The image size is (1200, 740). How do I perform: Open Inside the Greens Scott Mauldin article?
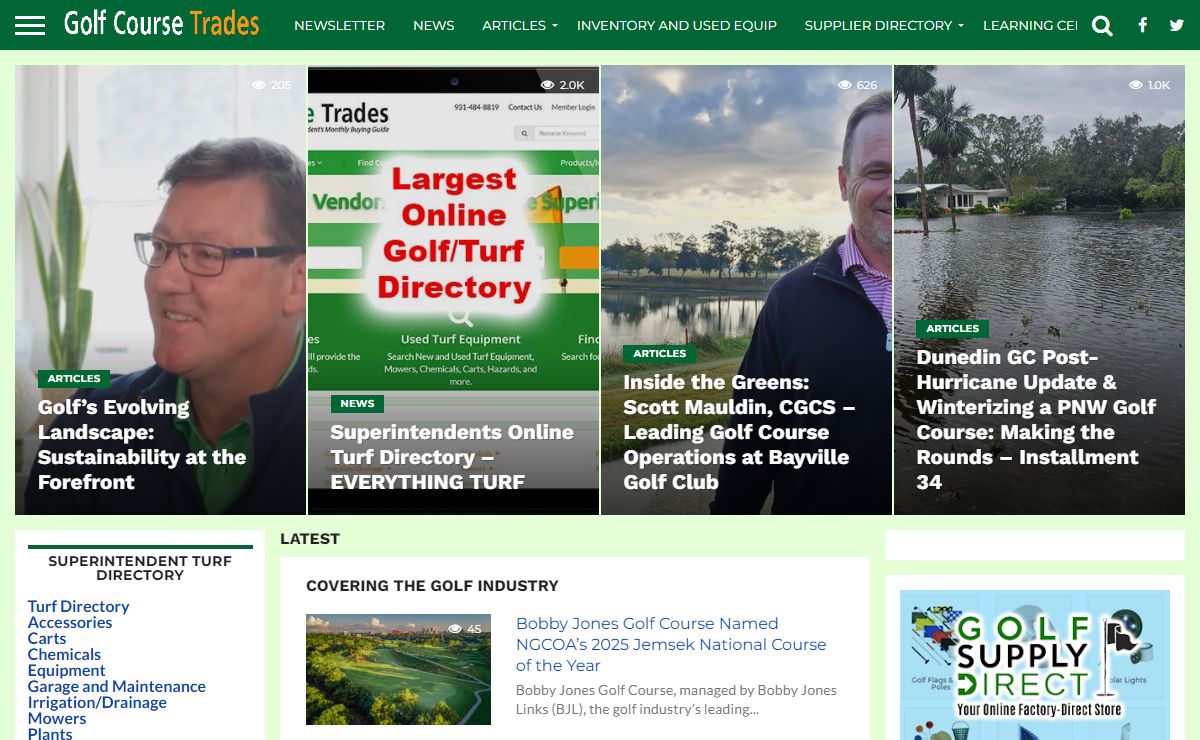[x=738, y=432]
